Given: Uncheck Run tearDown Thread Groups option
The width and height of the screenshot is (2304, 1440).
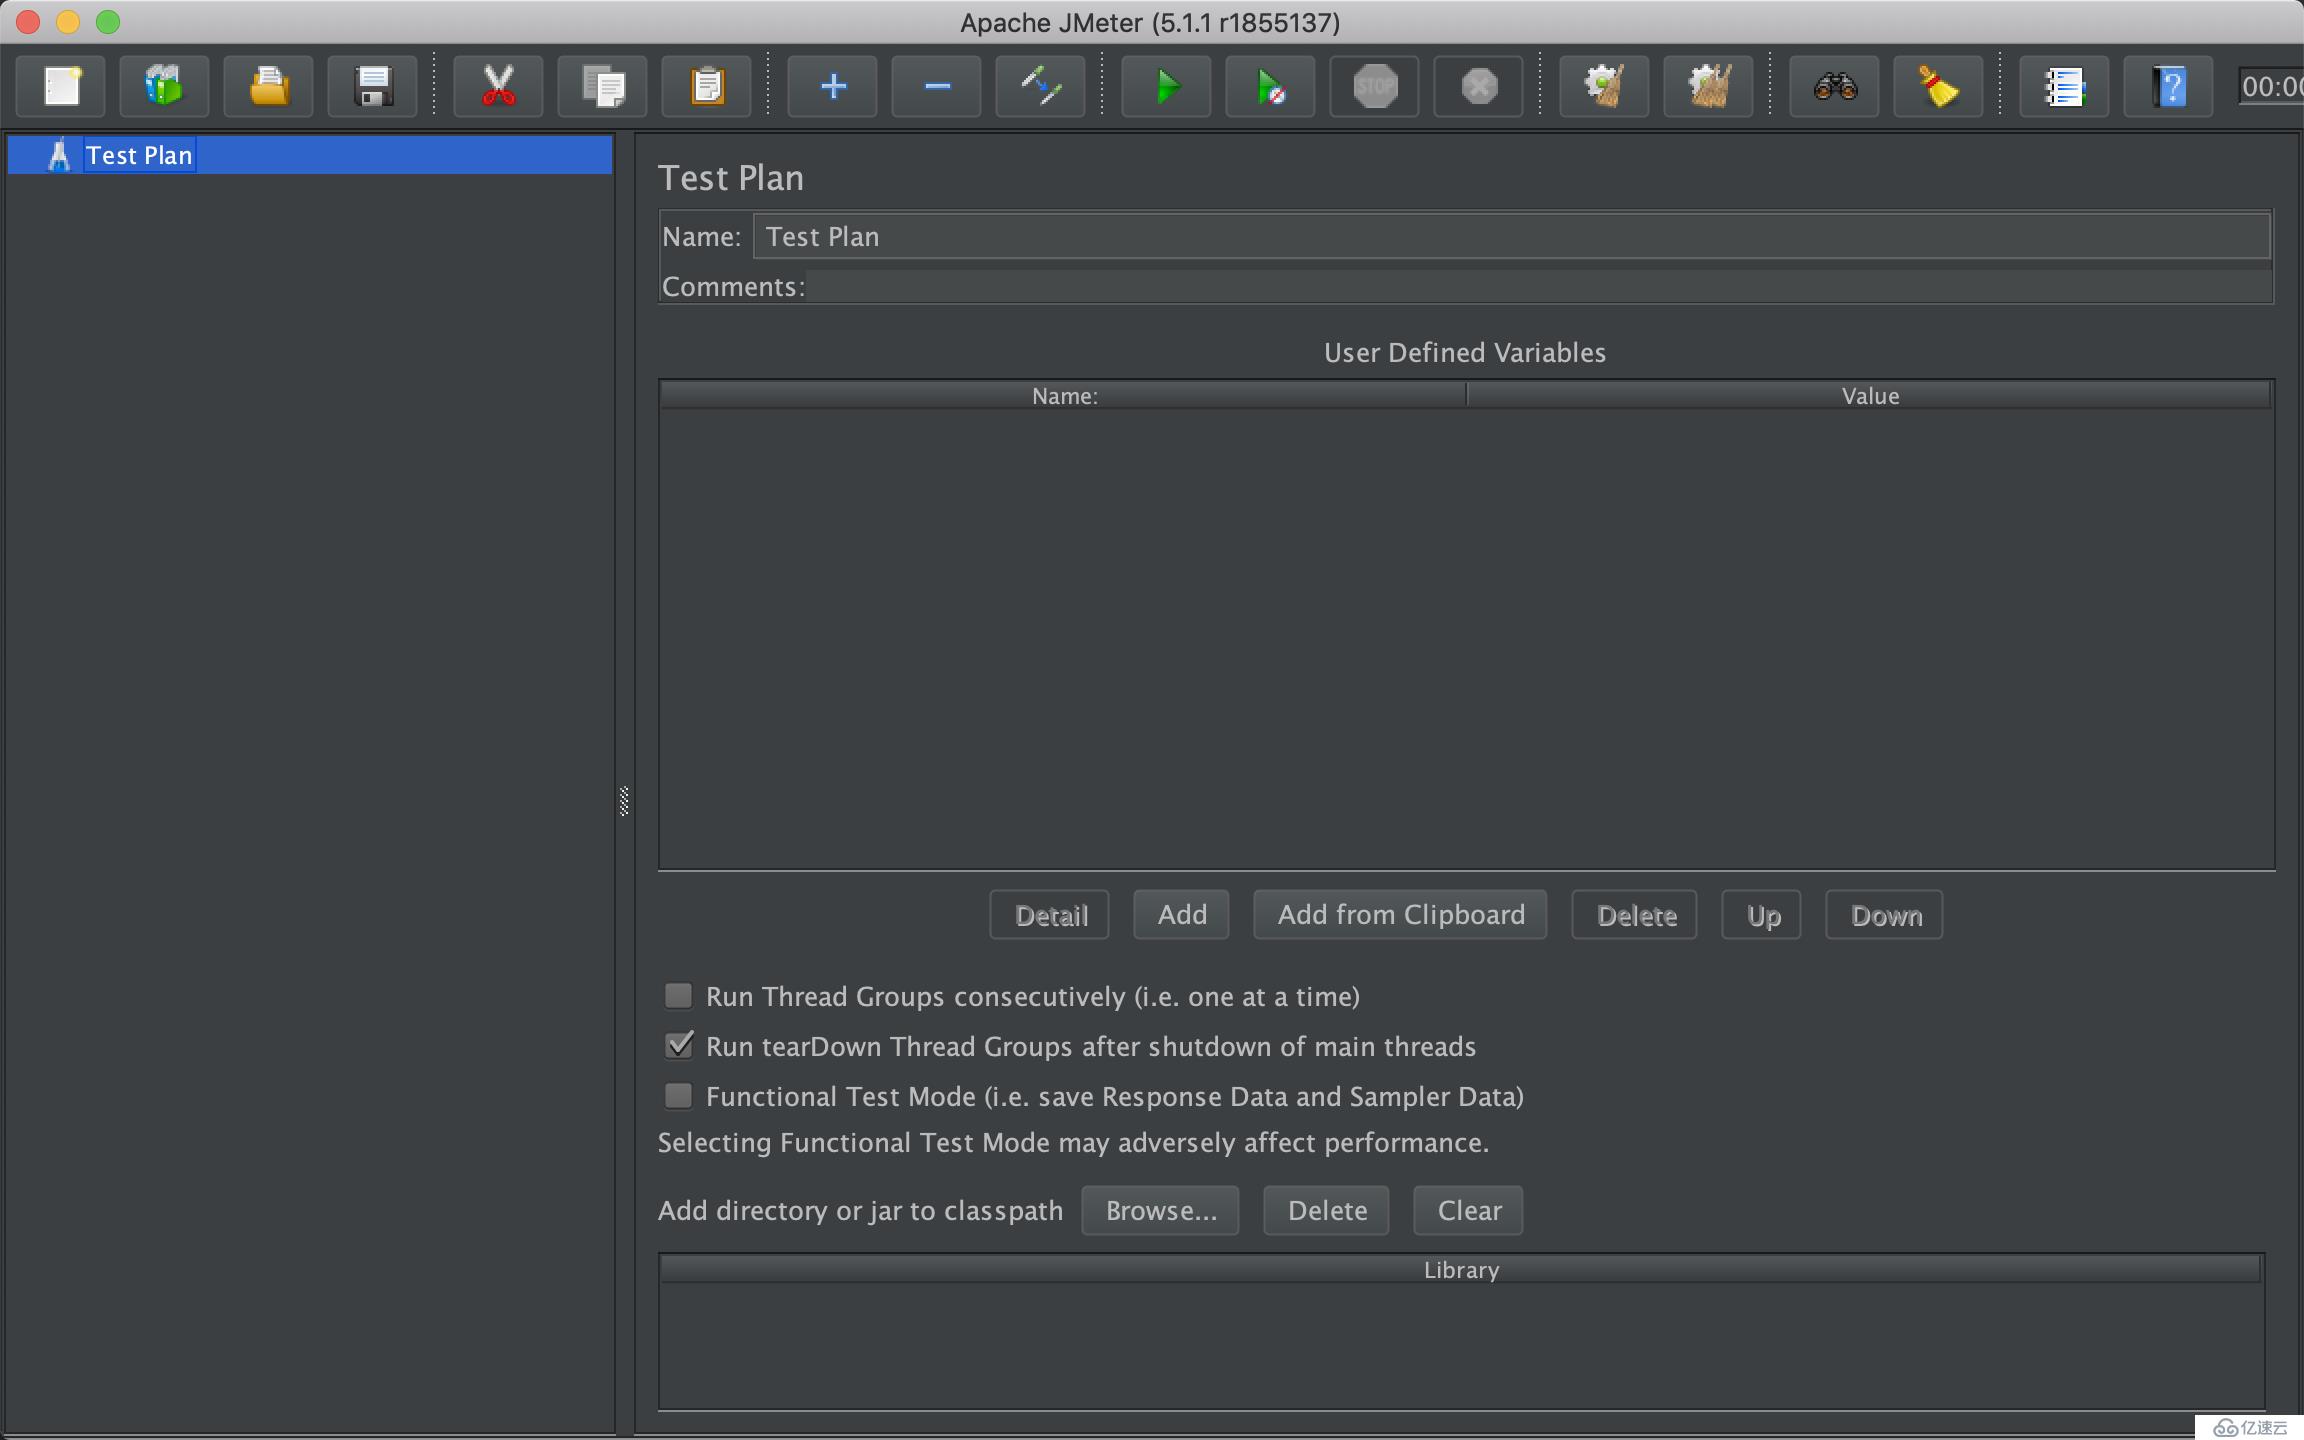Looking at the screenshot, I should coord(679,1046).
